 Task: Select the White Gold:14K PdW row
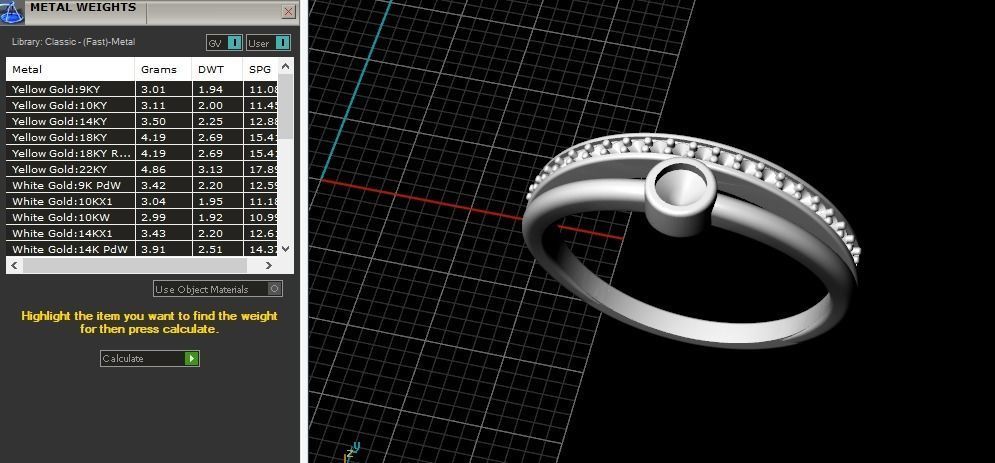tap(142, 249)
